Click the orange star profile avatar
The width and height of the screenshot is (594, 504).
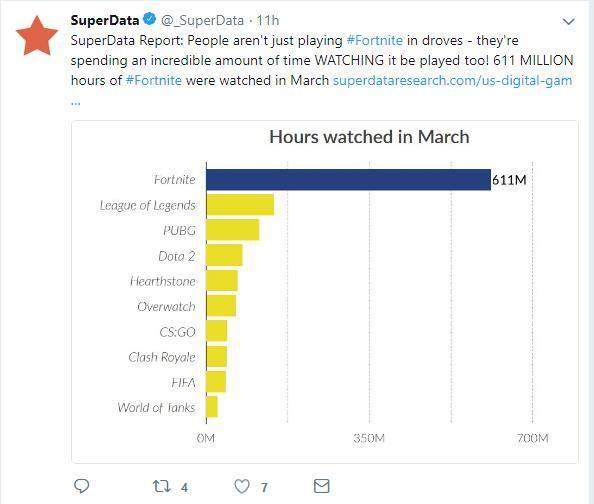point(37,36)
